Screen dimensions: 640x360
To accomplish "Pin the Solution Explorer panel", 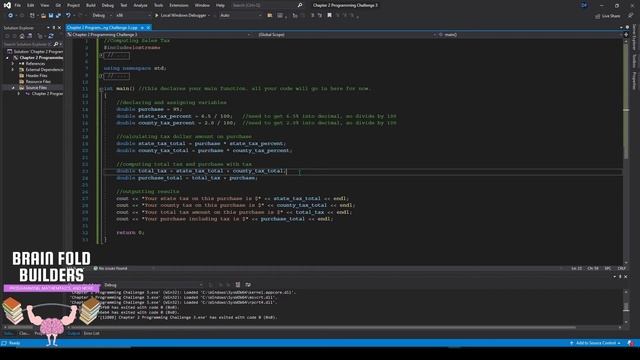I will tap(53, 28).
